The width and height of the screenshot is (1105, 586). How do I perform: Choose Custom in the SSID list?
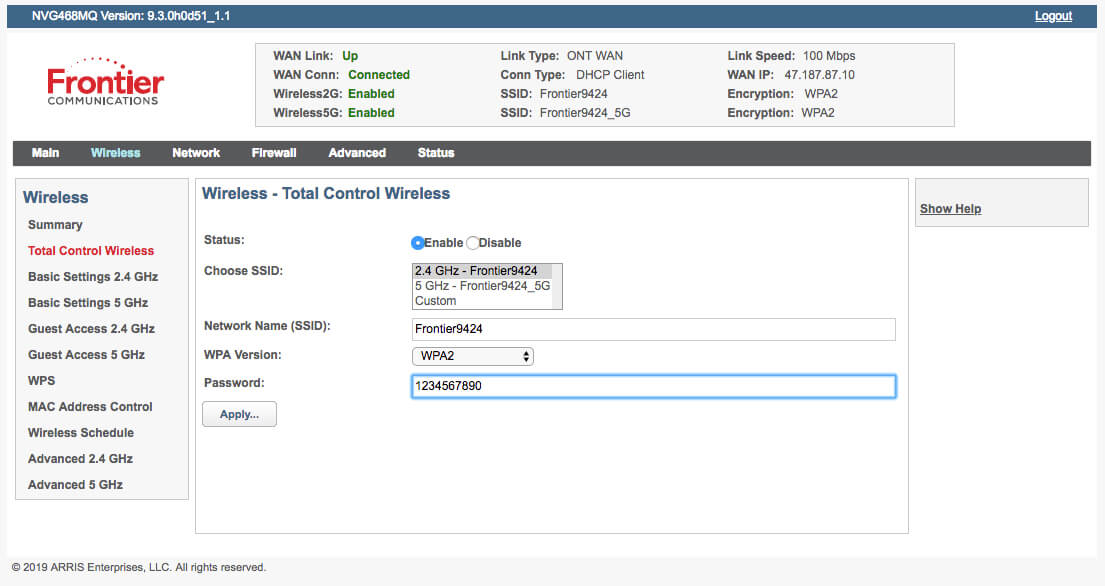point(432,300)
